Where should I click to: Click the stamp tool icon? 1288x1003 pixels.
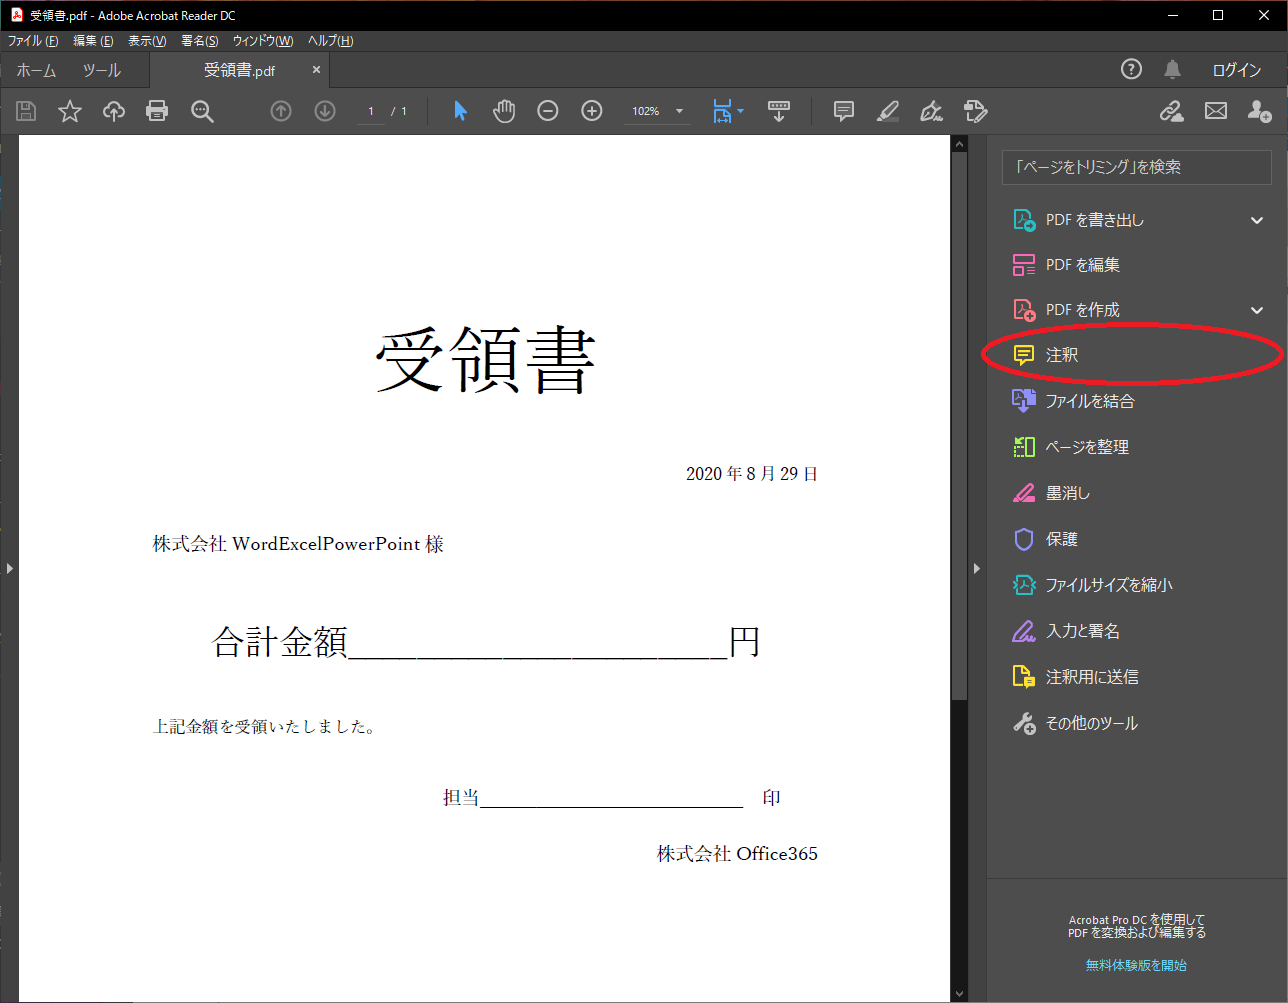pos(975,111)
